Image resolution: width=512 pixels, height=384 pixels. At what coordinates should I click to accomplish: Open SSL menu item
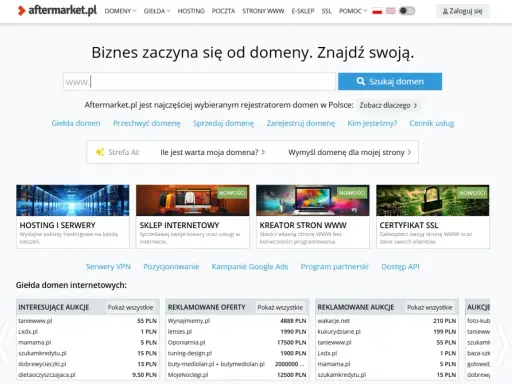point(327,11)
